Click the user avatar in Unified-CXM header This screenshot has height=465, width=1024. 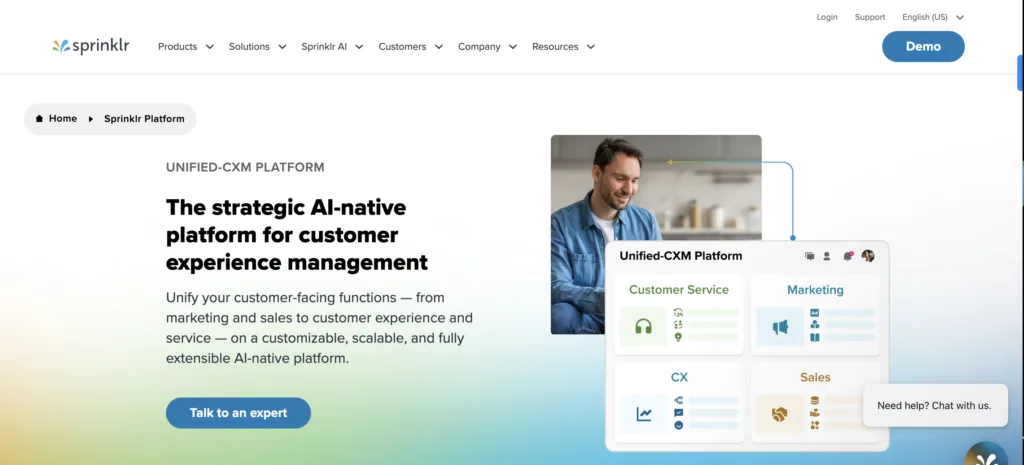(868, 256)
